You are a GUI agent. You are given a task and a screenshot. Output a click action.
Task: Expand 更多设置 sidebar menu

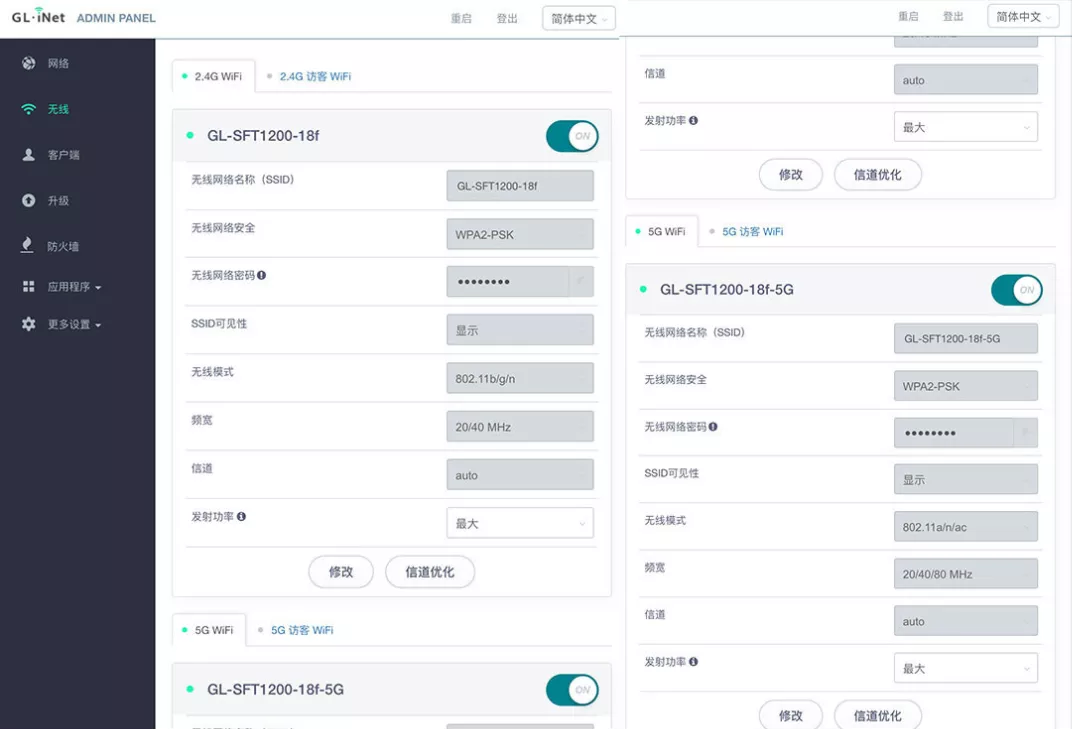point(74,324)
